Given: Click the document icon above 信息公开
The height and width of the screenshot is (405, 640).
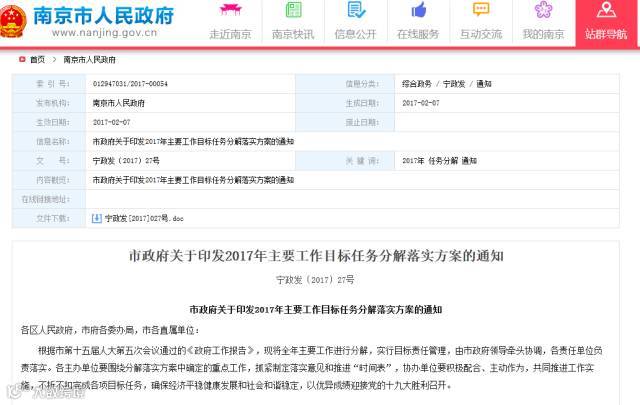Looking at the screenshot, I should coord(356,10).
